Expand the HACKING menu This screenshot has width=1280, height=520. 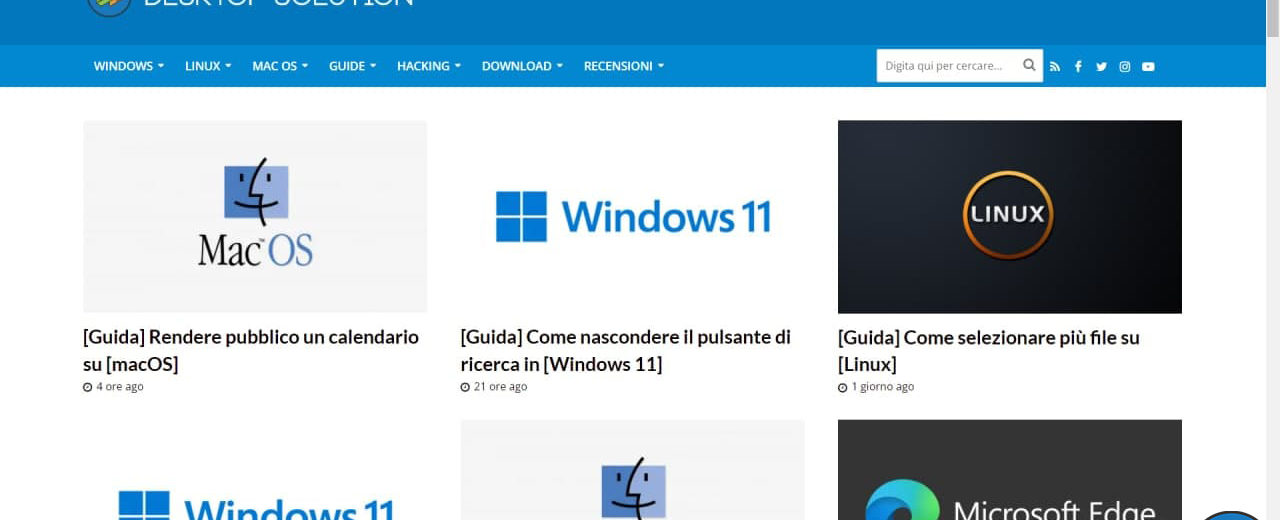(429, 66)
